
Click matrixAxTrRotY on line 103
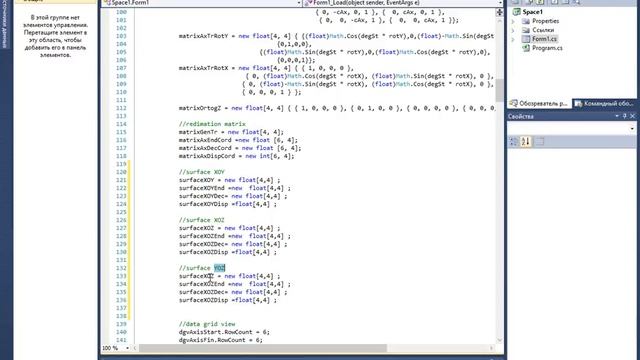(203, 36)
